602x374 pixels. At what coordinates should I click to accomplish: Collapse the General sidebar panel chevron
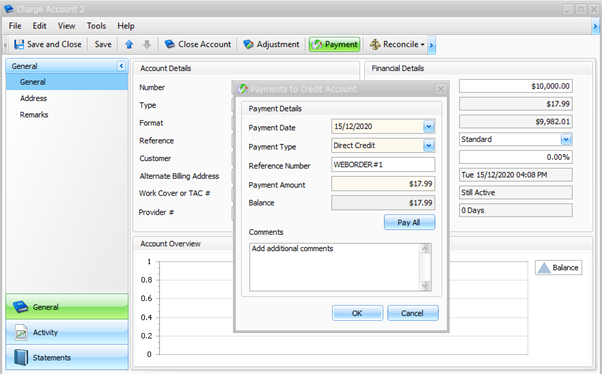[121, 66]
